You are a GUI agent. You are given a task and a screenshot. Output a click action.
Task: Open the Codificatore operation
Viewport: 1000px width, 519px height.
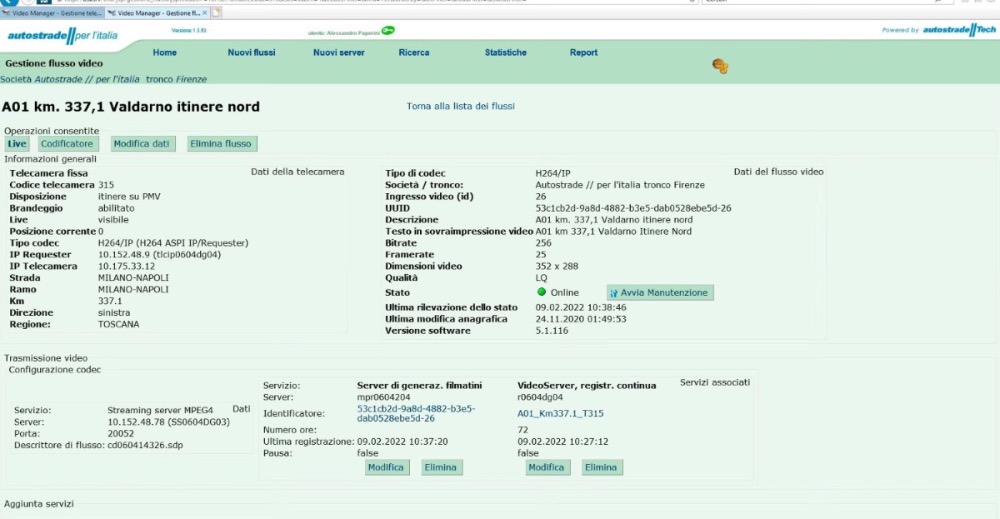click(67, 143)
